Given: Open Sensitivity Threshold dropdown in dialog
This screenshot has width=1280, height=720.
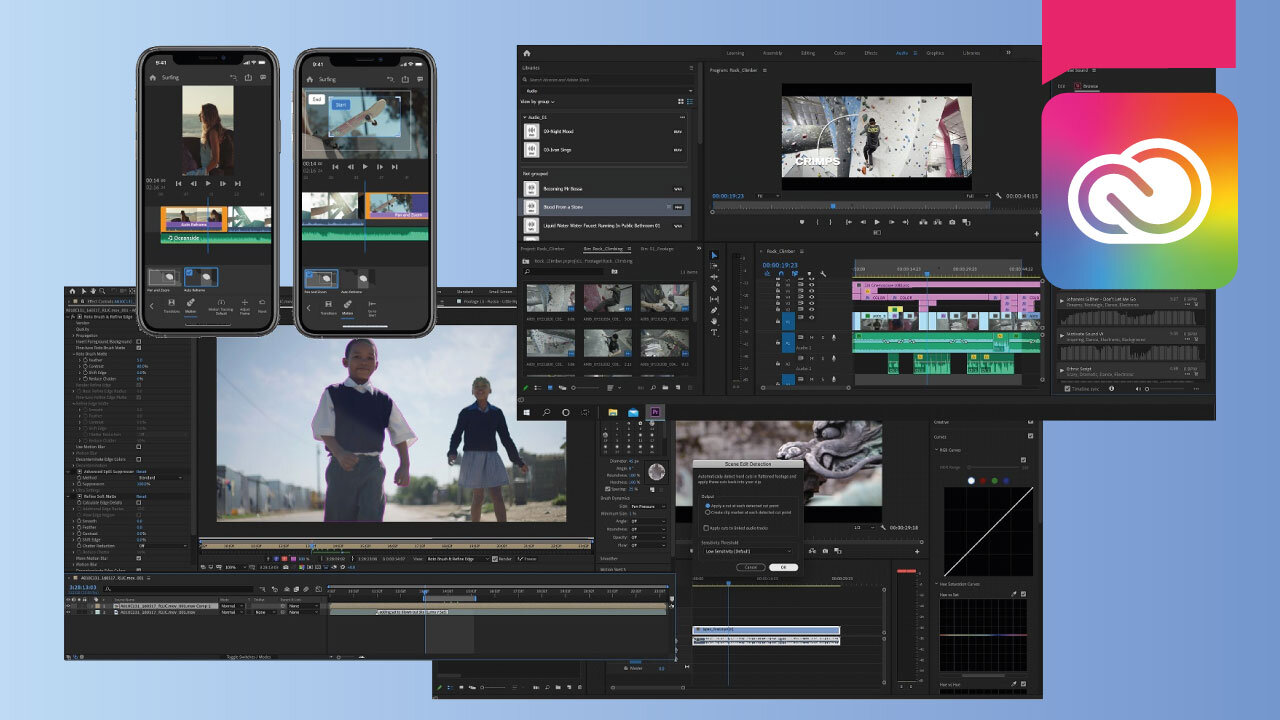Looking at the screenshot, I should pos(749,550).
